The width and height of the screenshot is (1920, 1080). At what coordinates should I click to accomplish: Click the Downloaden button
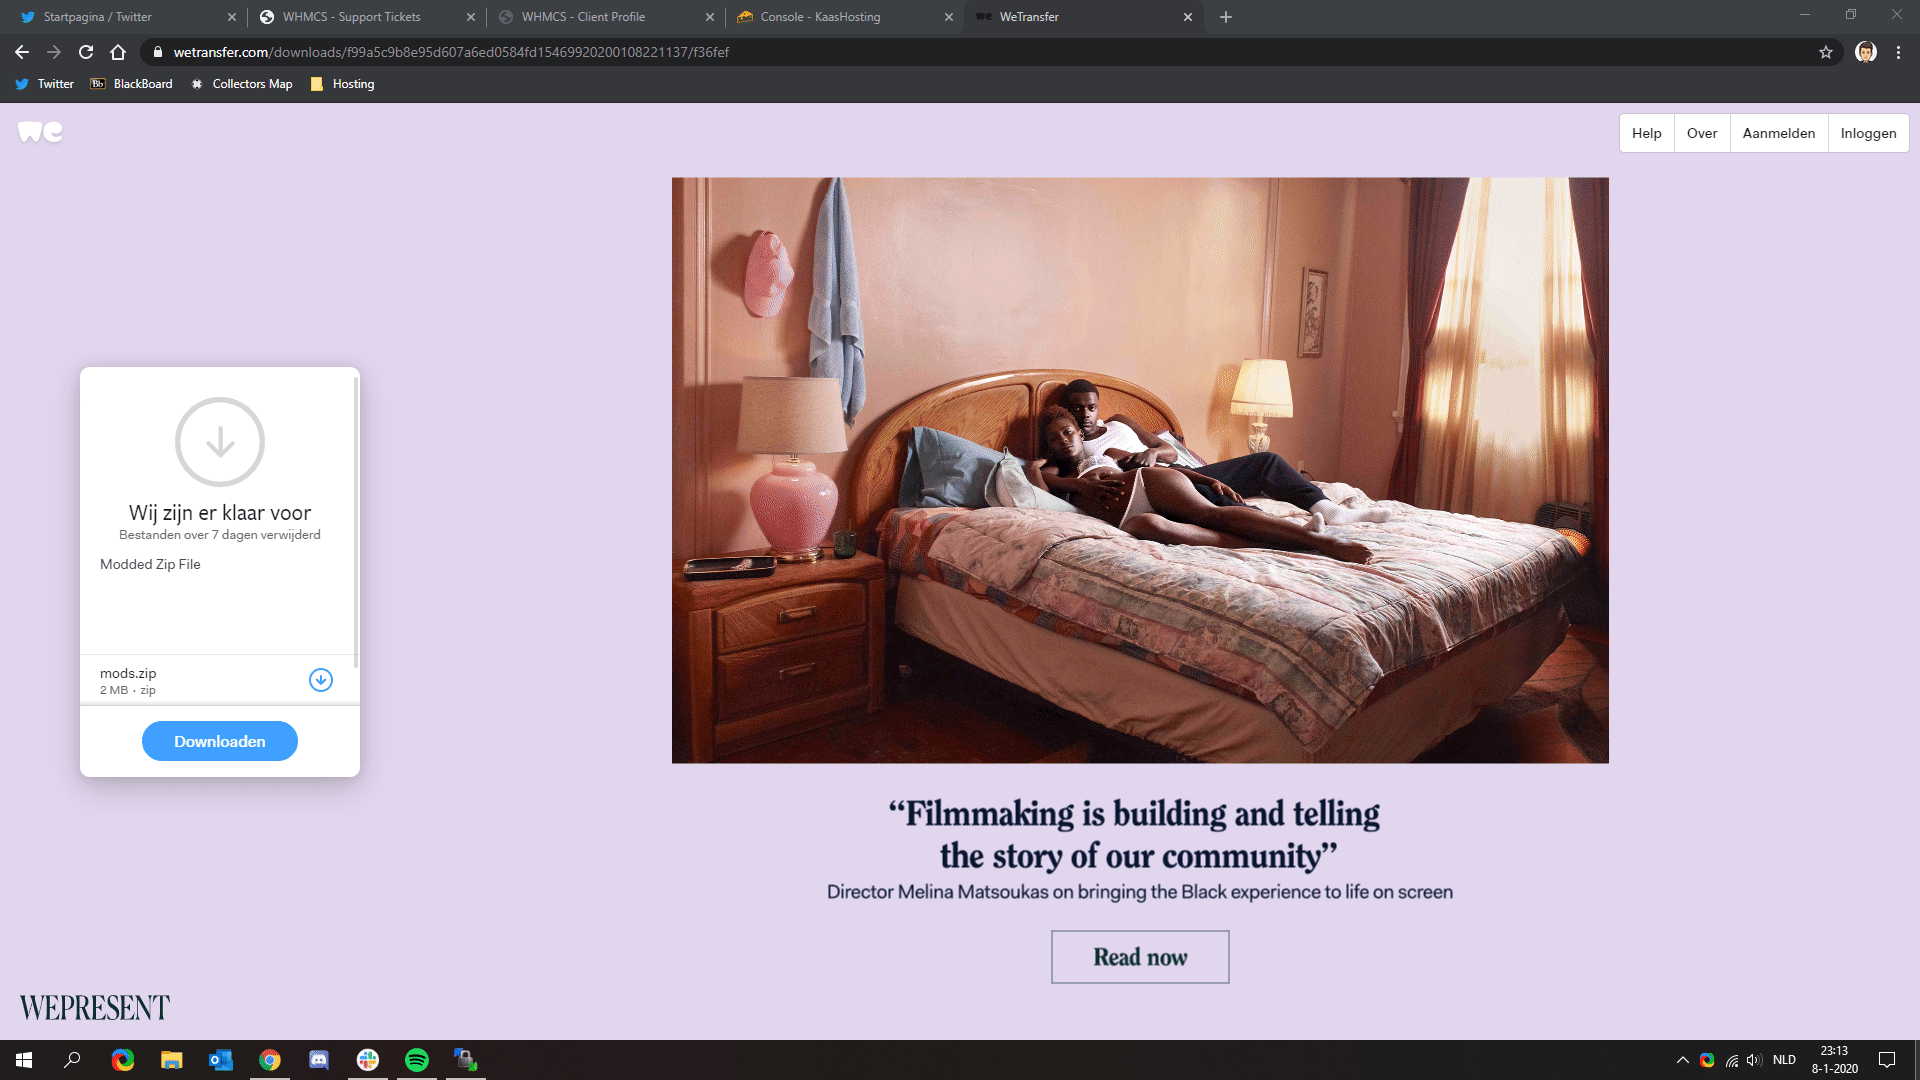[220, 741]
